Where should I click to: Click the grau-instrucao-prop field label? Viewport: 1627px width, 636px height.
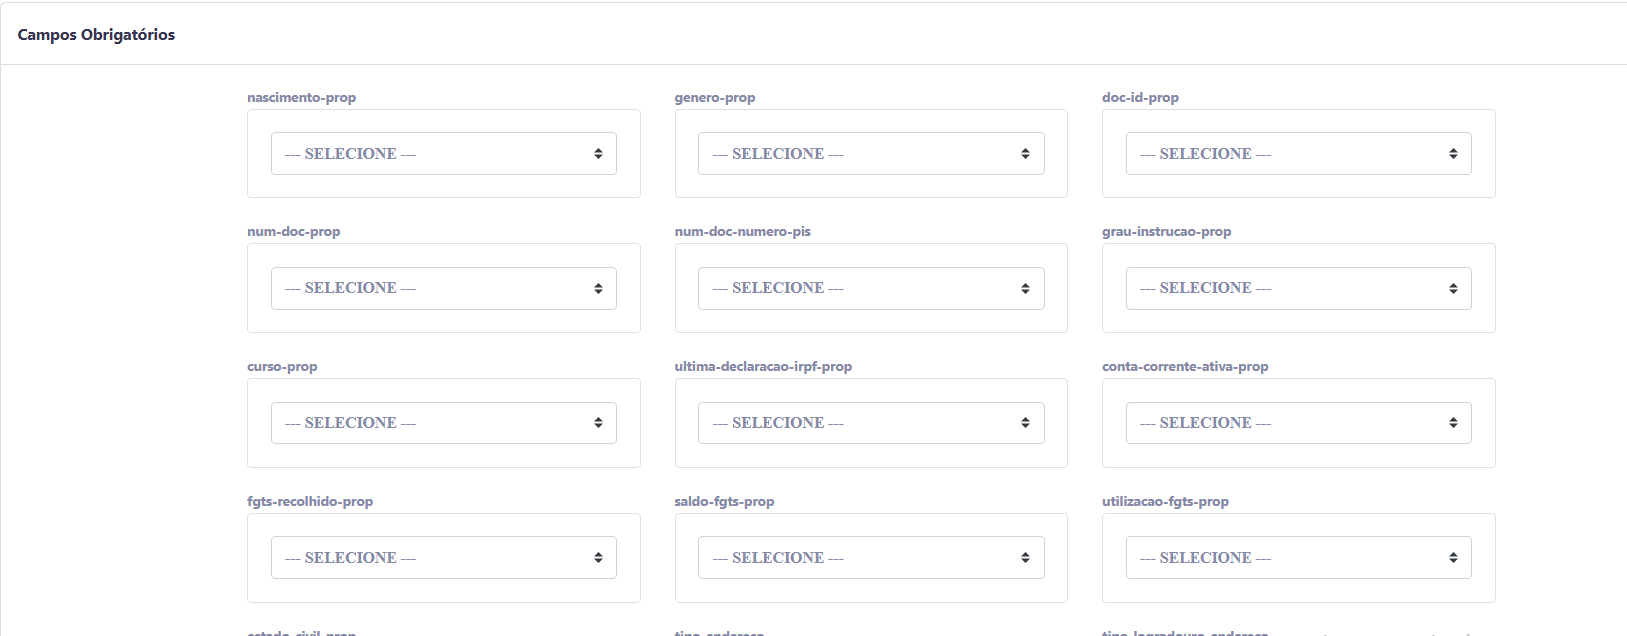(1166, 232)
